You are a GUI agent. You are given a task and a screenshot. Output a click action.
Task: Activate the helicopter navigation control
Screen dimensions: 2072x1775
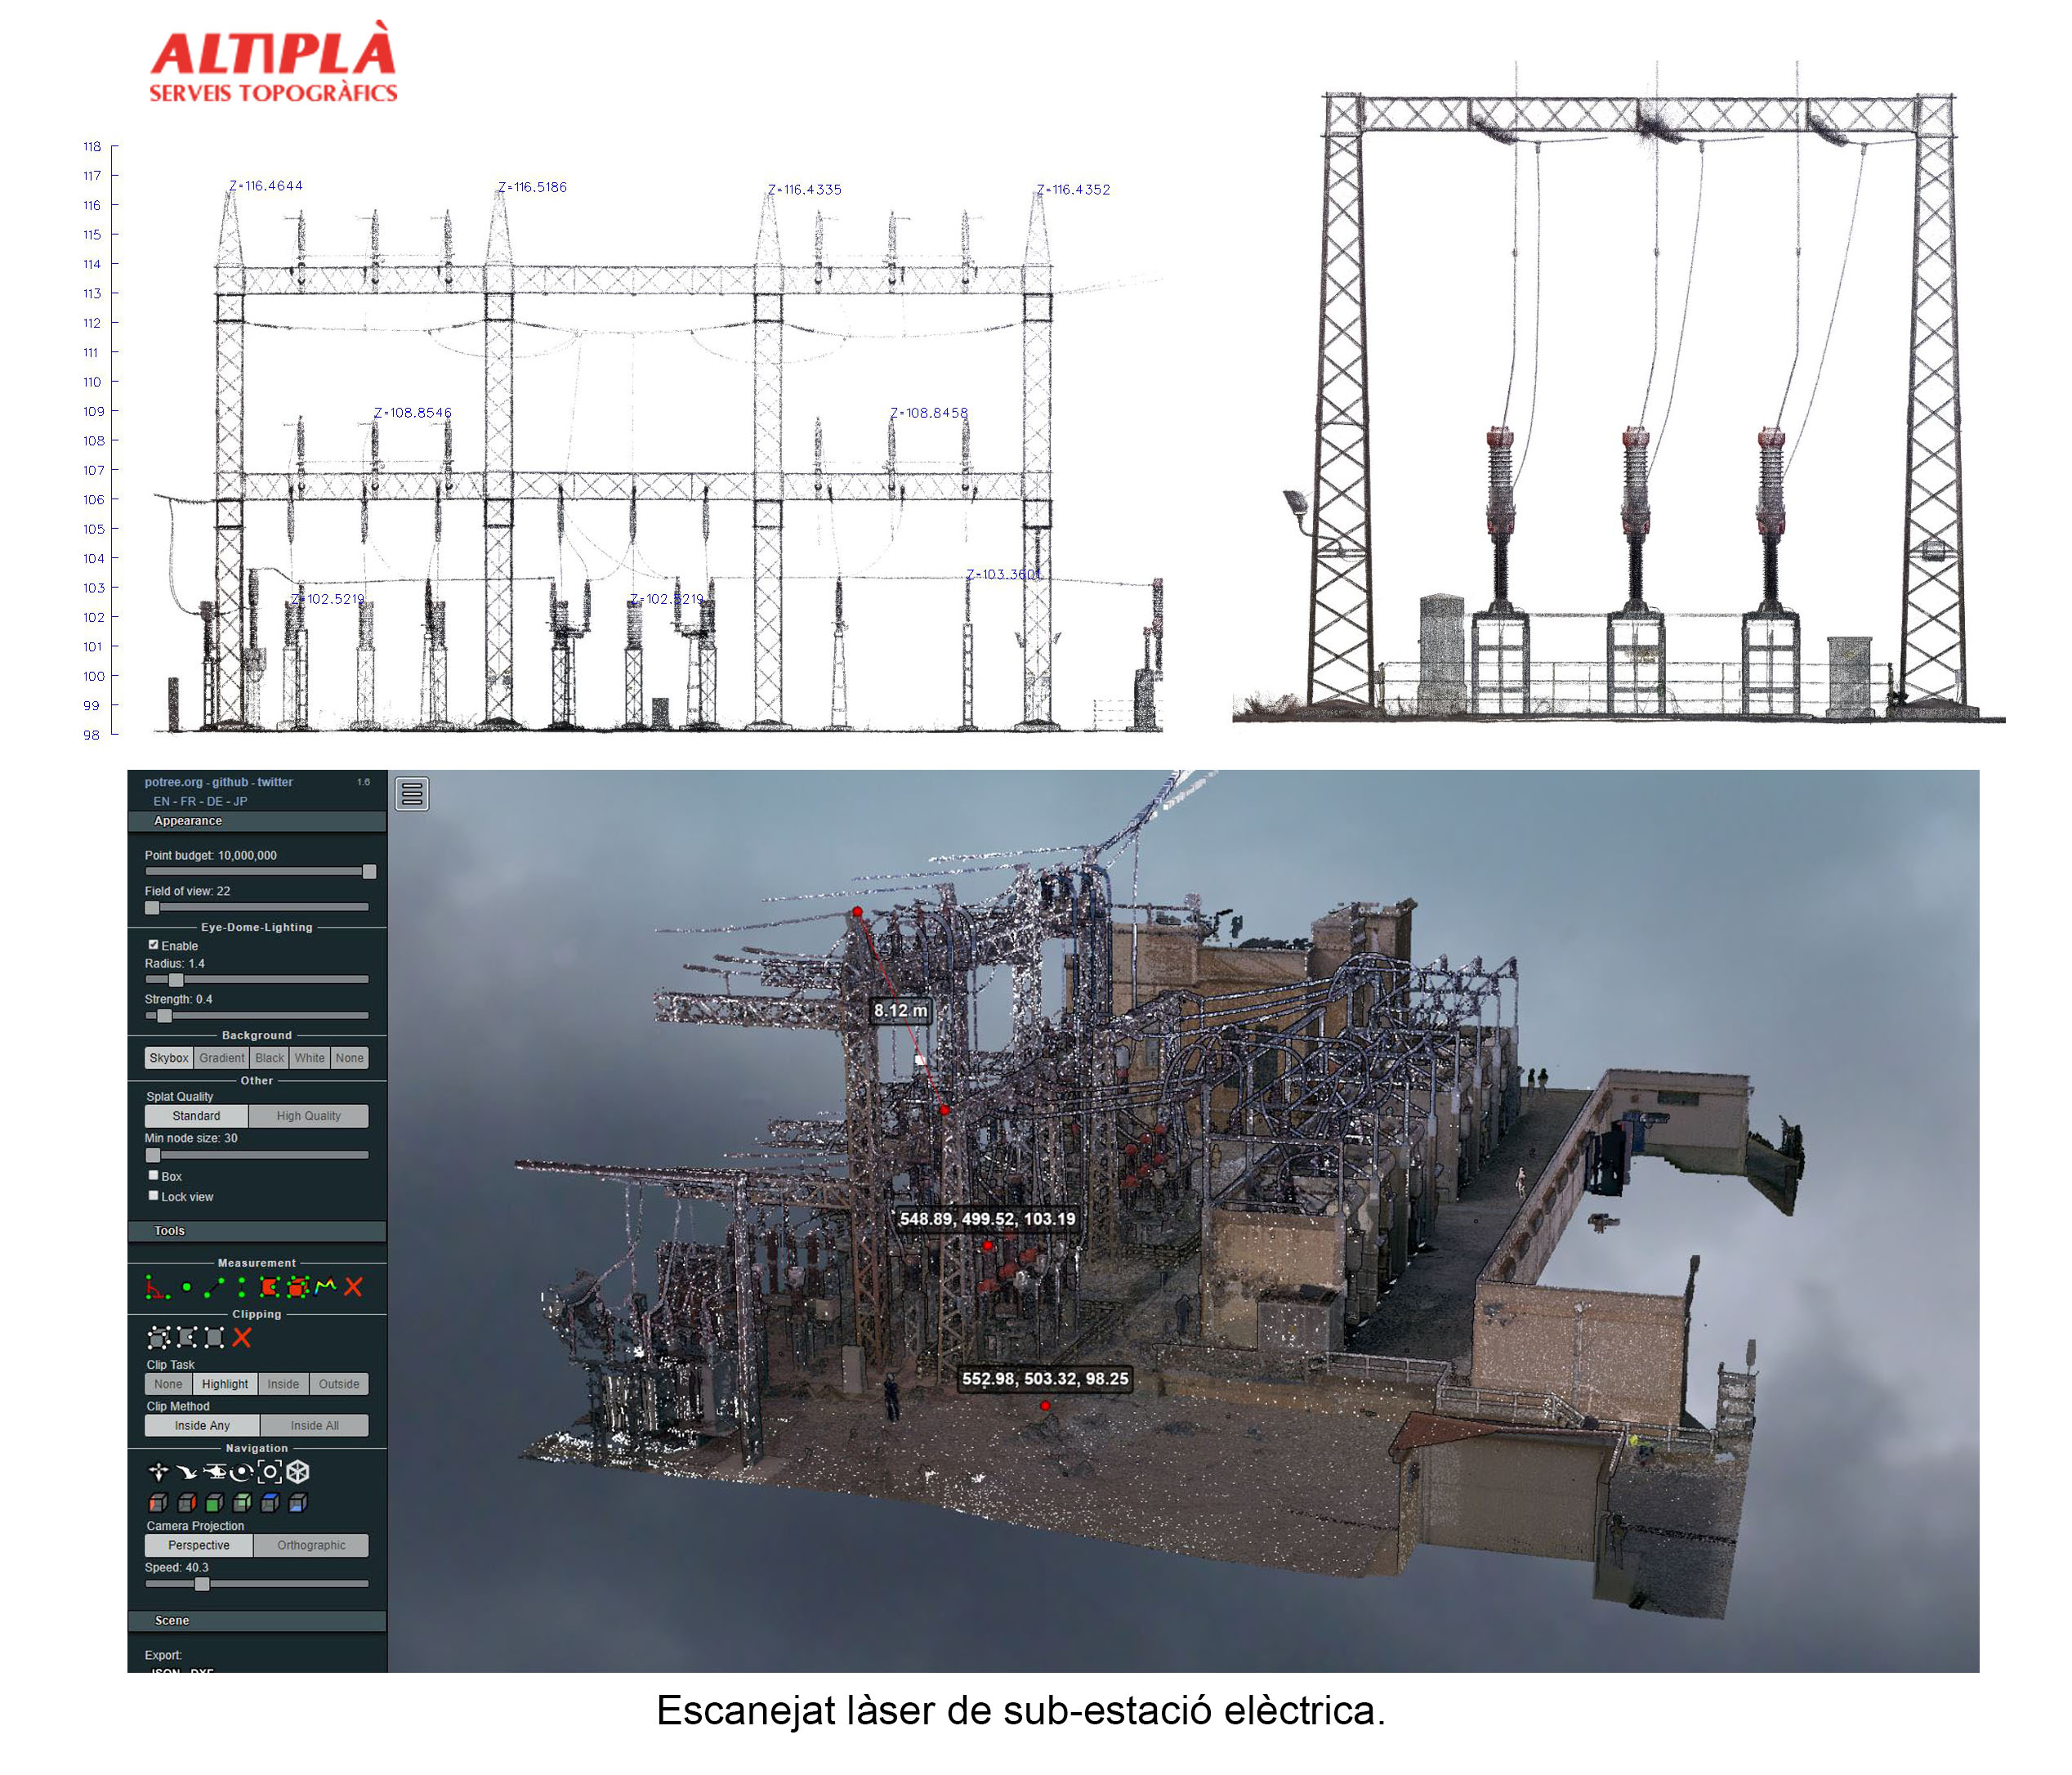tap(214, 1471)
